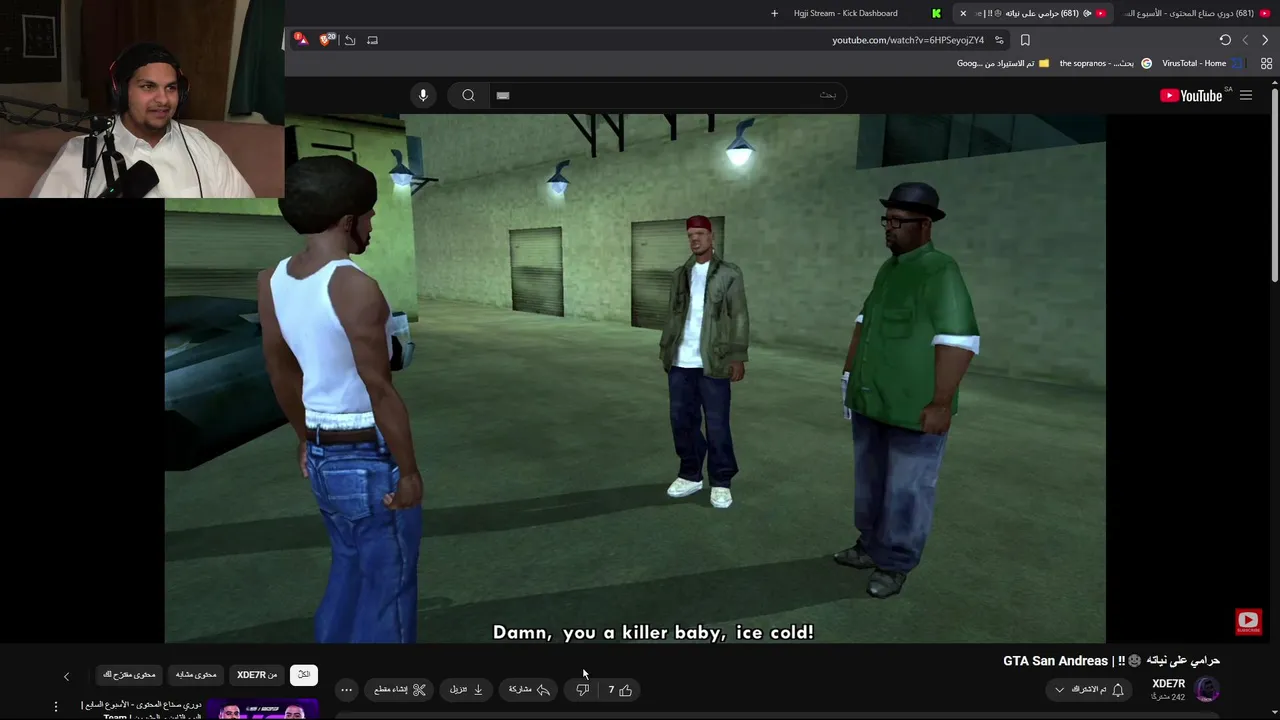Click the share arrow toolbar icon
This screenshot has width=1280, height=720.
coord(350,40)
